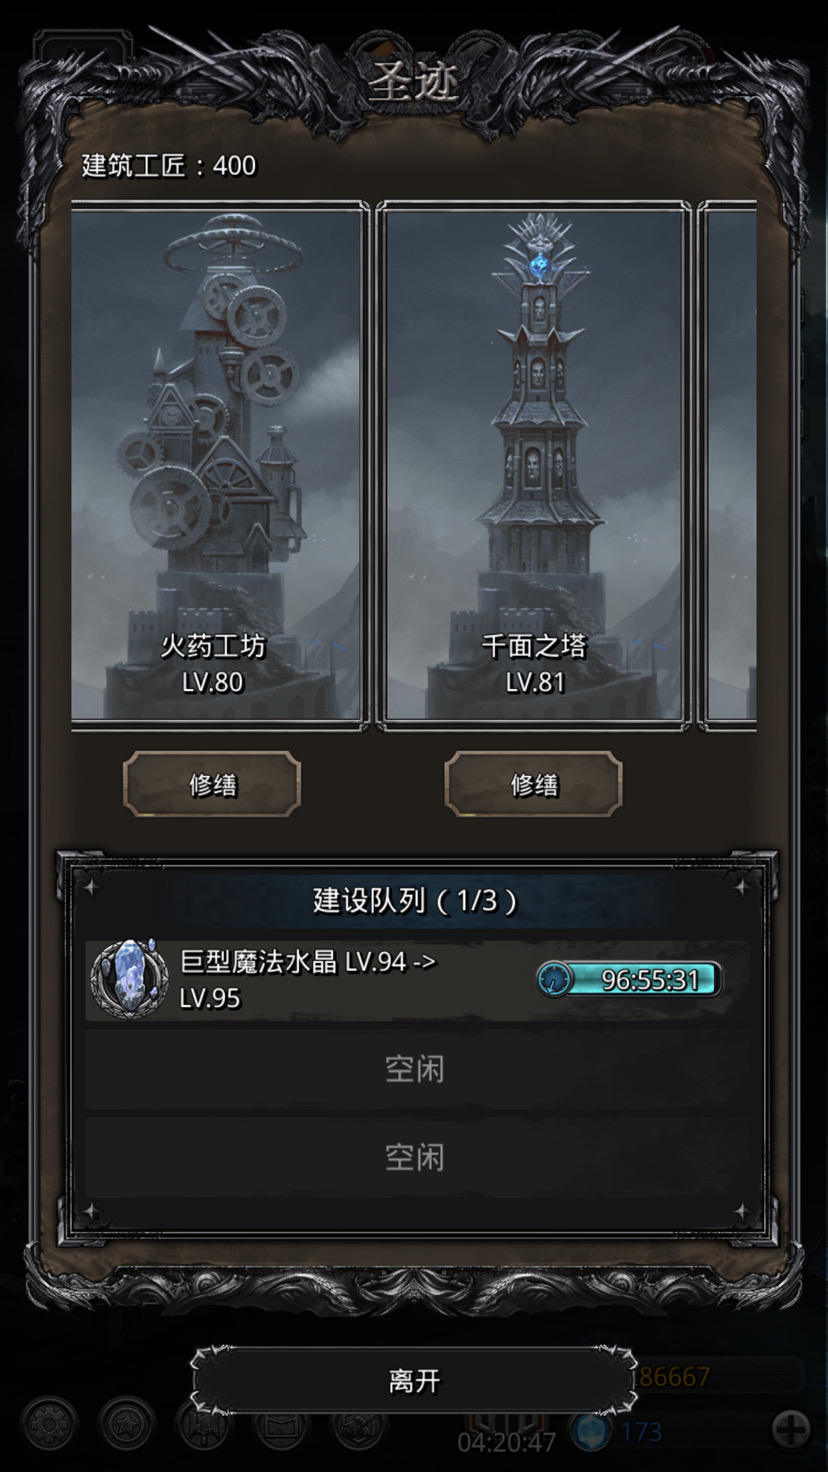Click the dimmed gear settings icon at bottom
The width and height of the screenshot is (828, 1472).
tap(49, 1426)
